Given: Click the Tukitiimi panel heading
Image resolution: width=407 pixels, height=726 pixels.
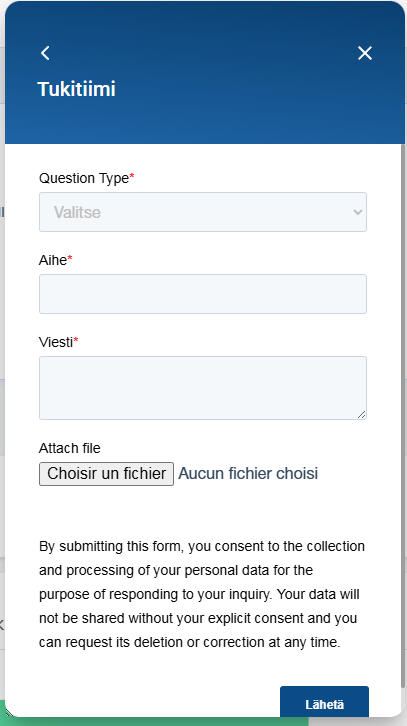Looking at the screenshot, I should (x=76, y=89).
